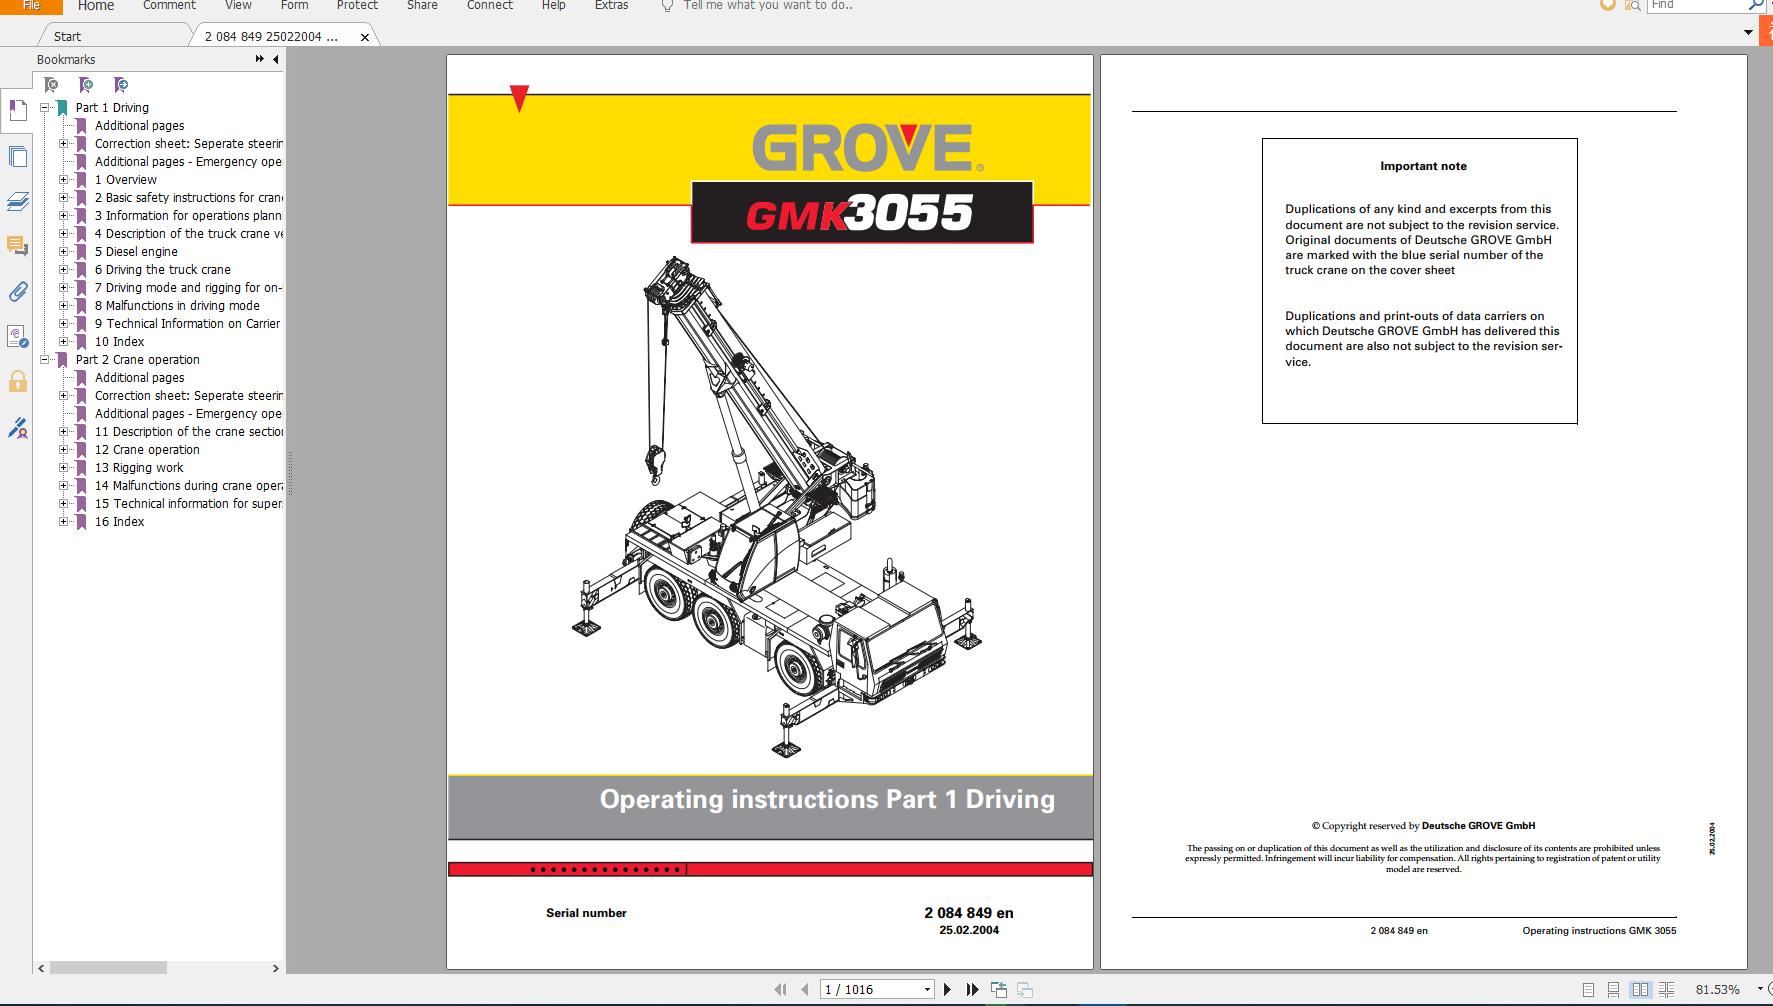Click the previous view icon

pos(999,990)
